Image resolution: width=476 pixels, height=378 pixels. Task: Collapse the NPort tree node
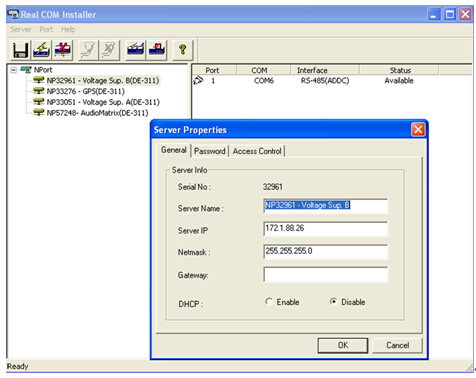[13, 70]
